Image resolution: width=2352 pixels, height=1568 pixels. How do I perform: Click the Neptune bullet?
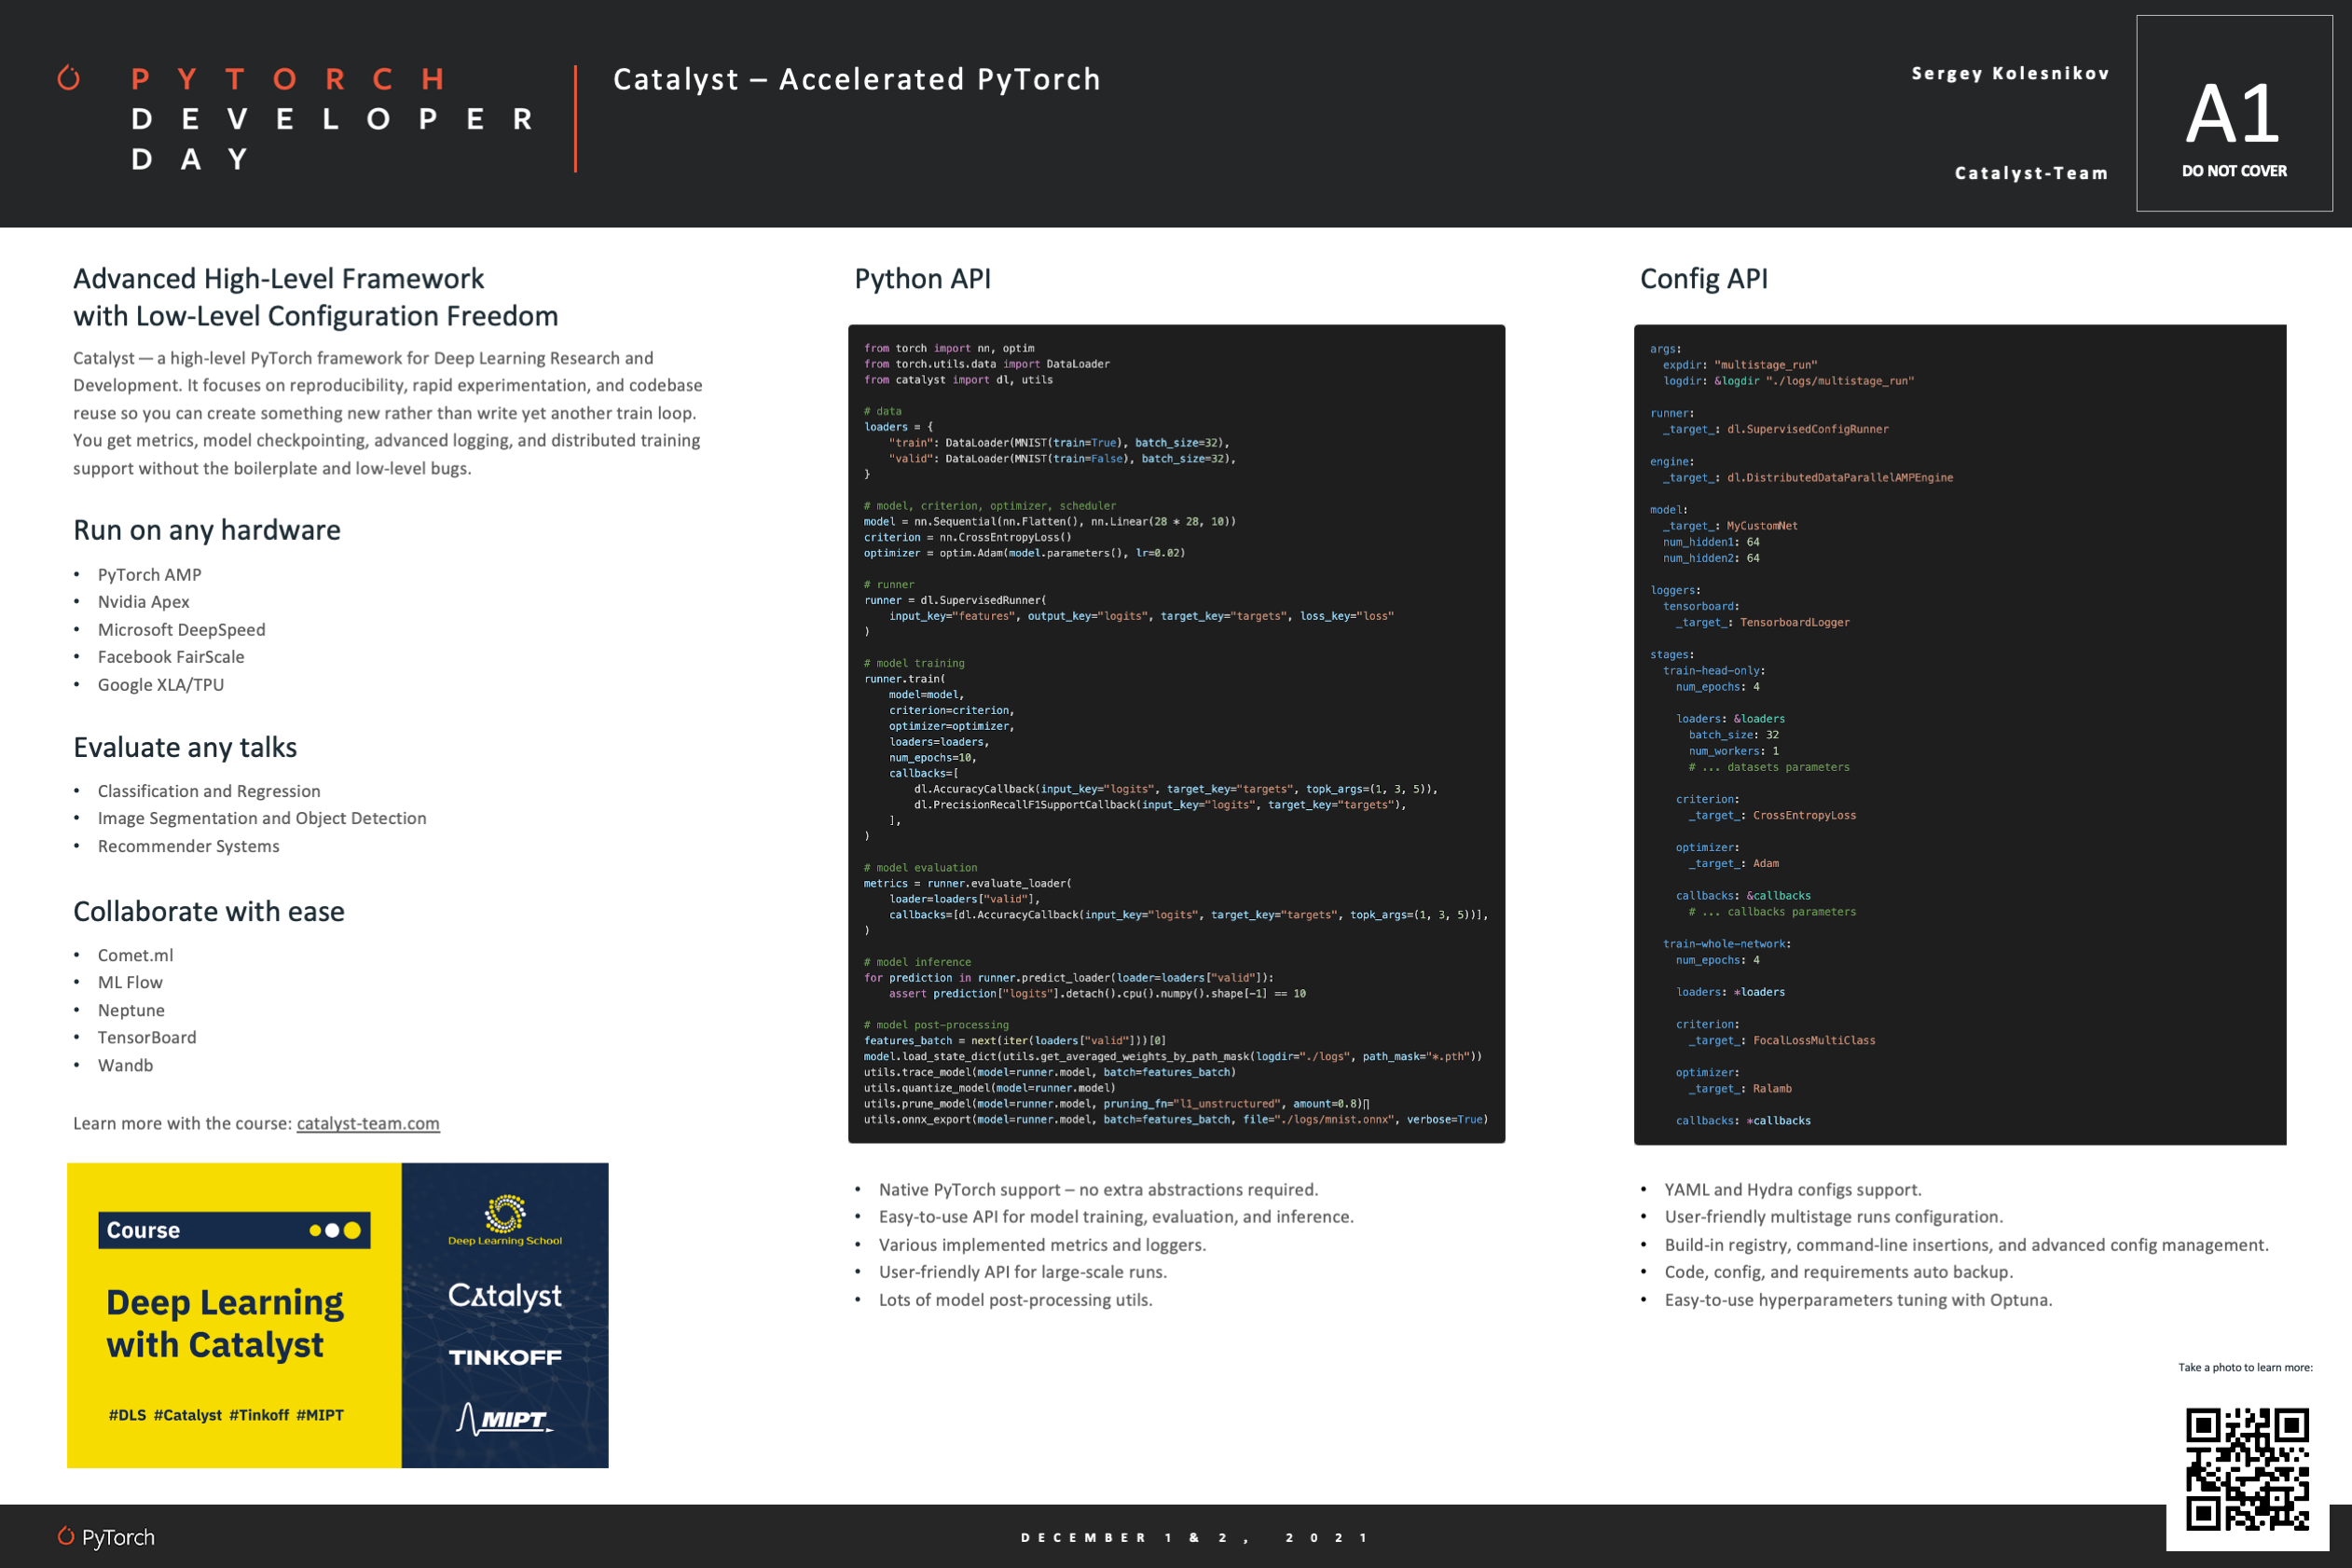point(131,1010)
